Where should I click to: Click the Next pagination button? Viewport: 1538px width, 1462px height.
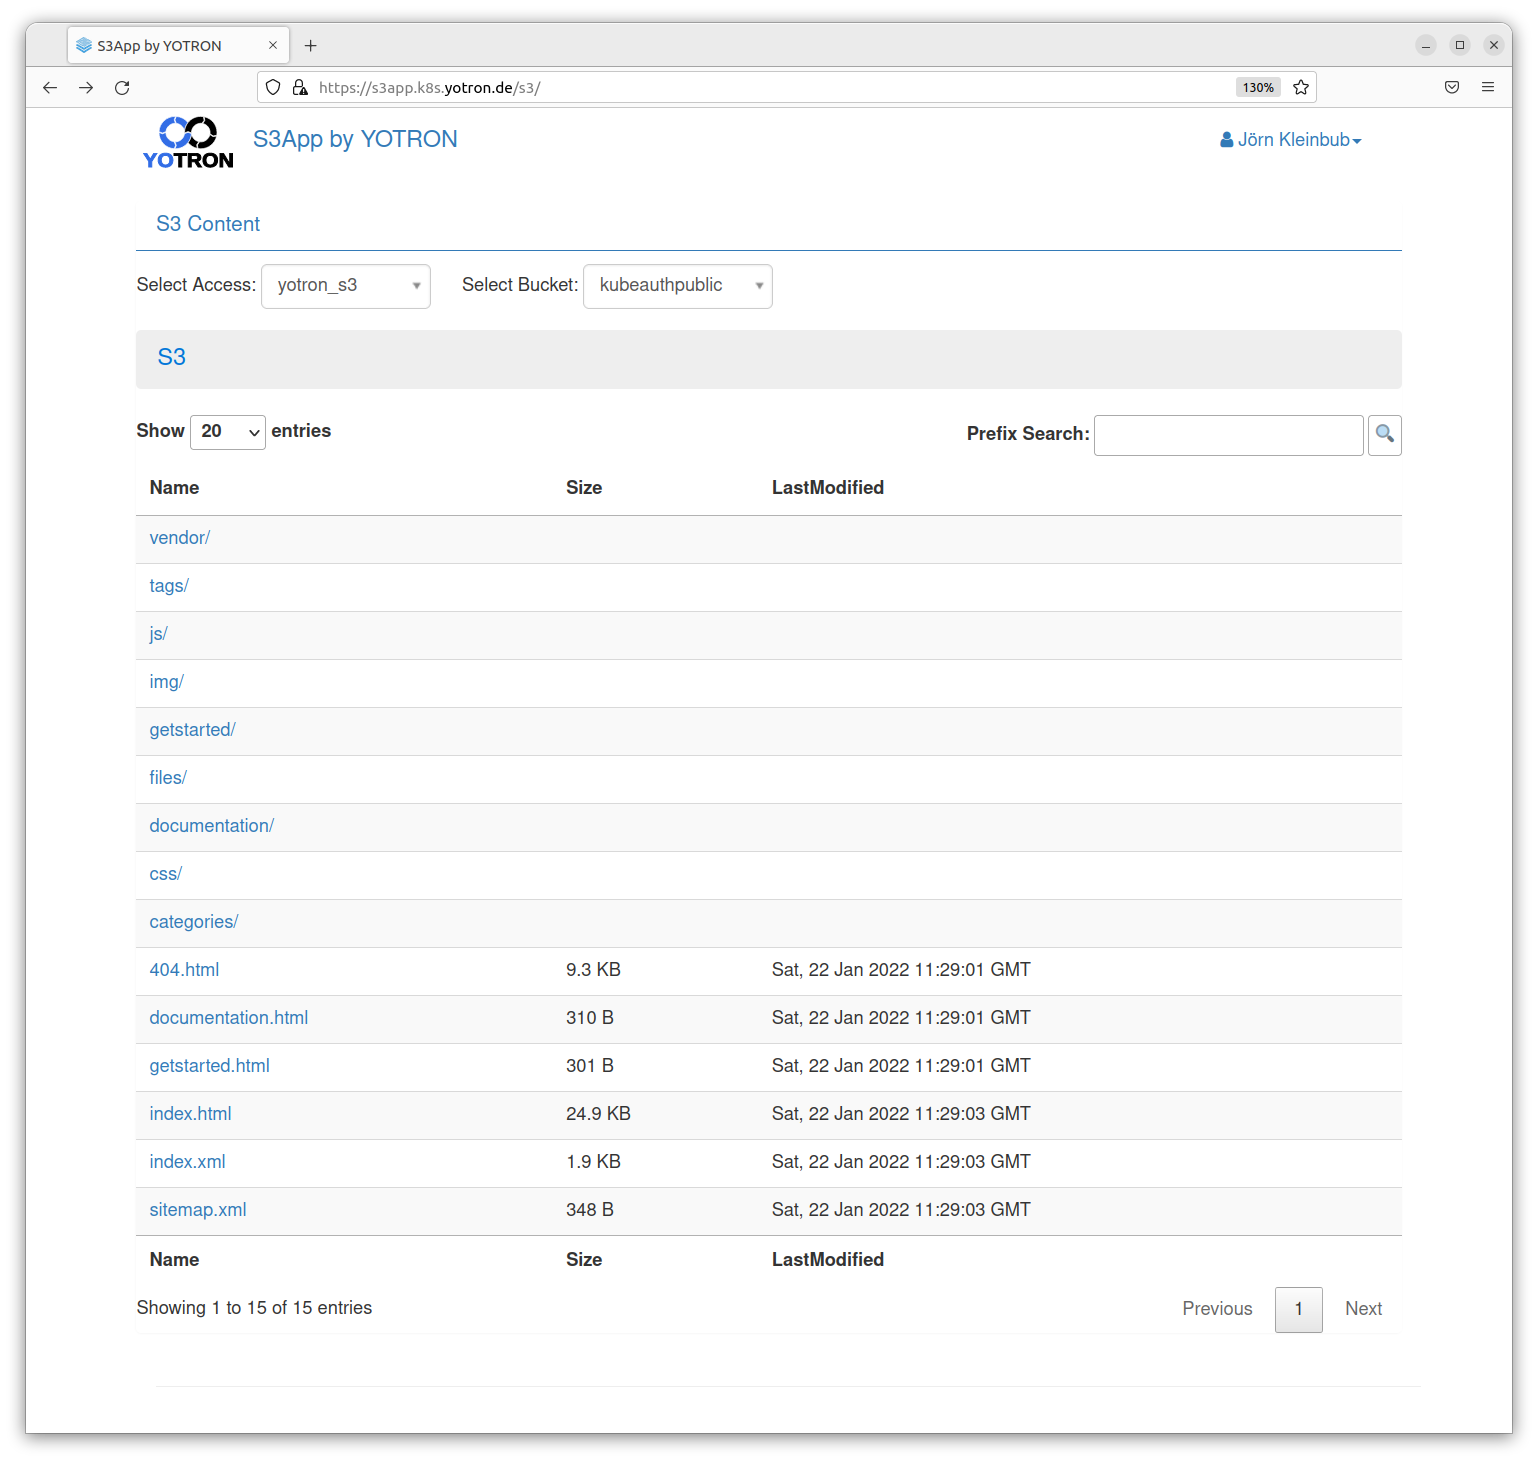(1362, 1309)
